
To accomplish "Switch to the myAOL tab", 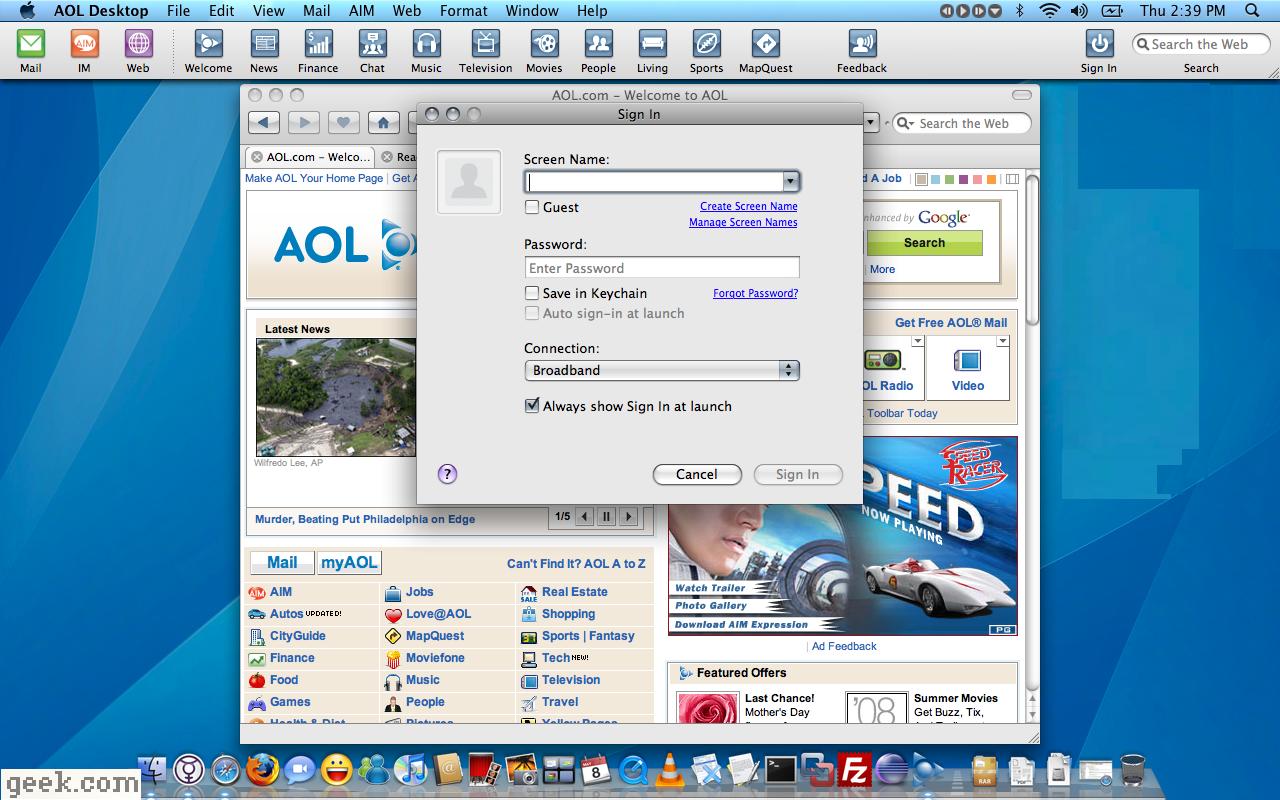I will pos(349,562).
